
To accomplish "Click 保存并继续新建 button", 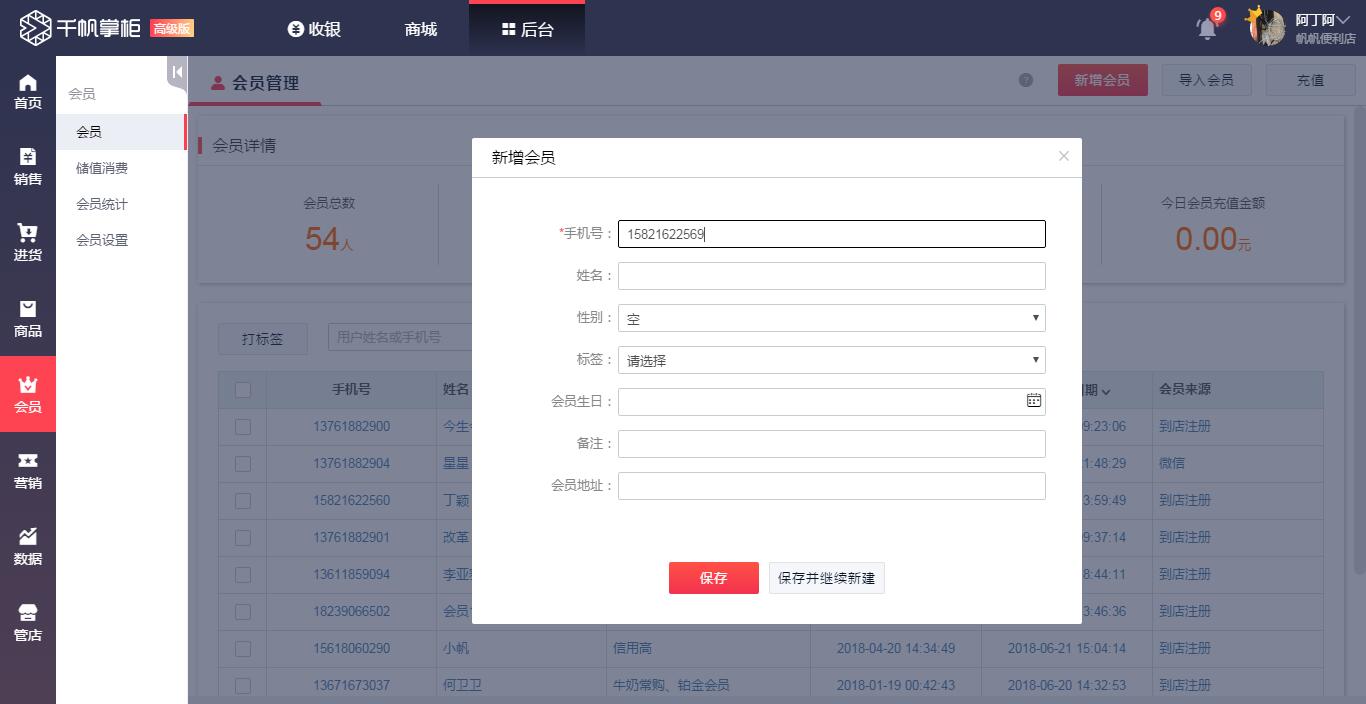I will [x=826, y=578].
